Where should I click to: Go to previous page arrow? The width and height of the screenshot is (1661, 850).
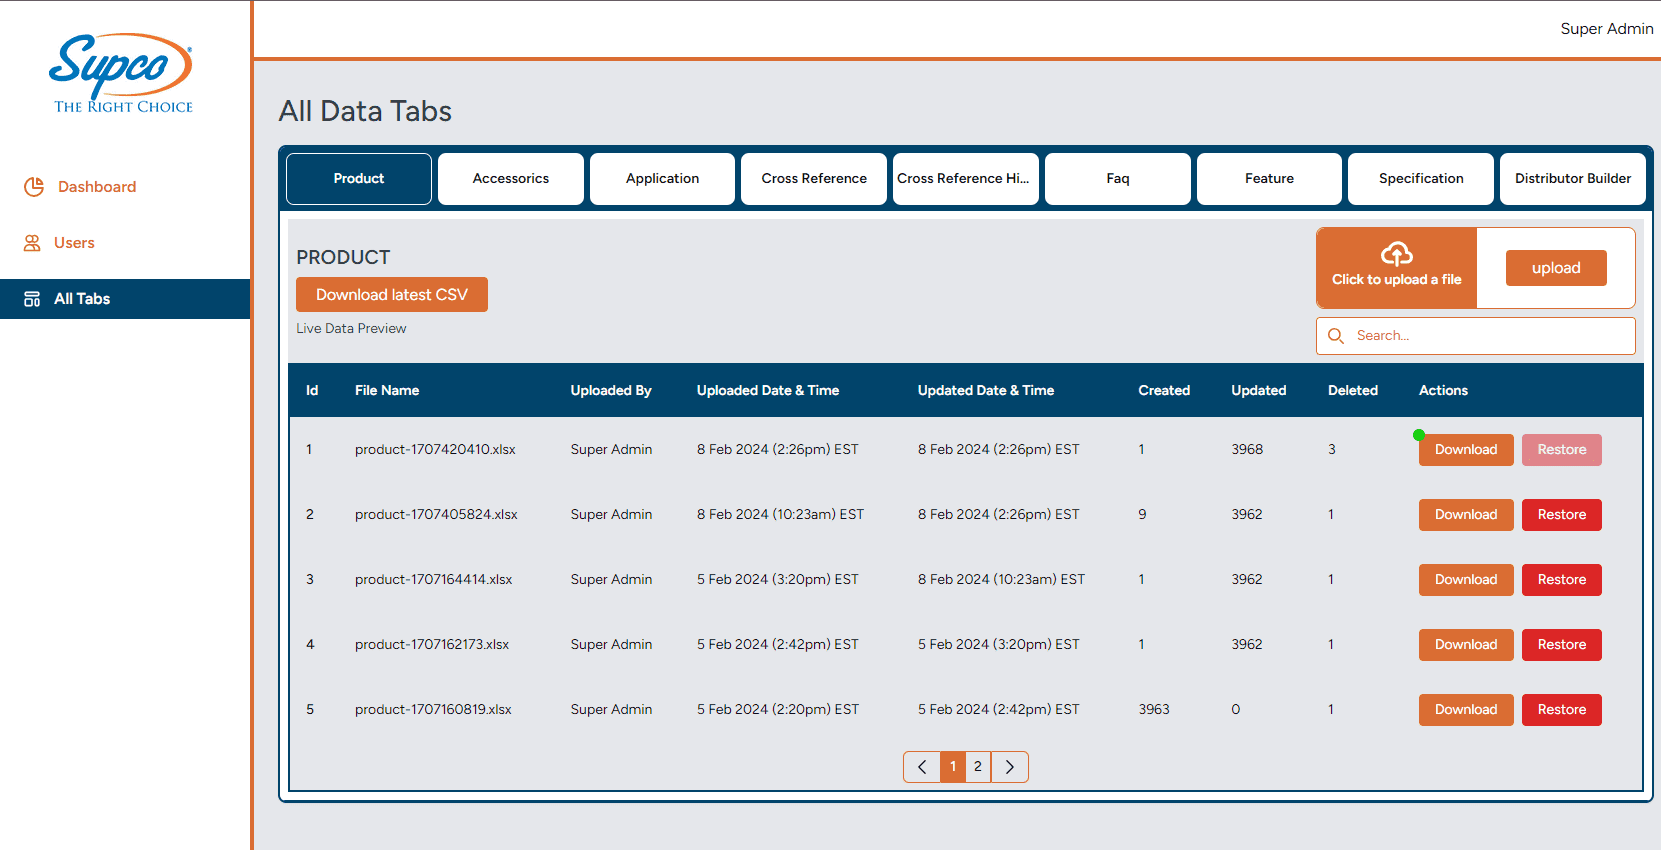click(x=922, y=767)
